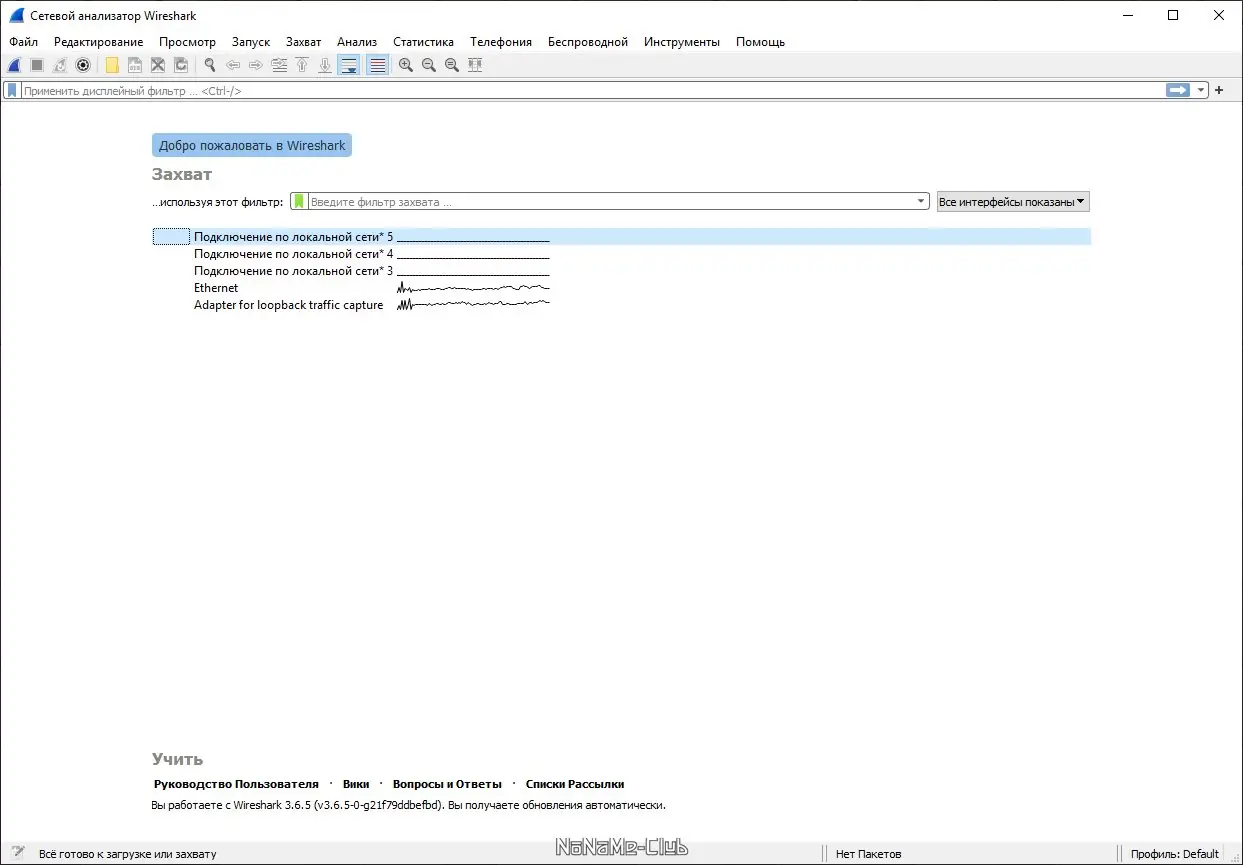Maximize the Wireshark window
1243x865 pixels.
pos(1173,15)
